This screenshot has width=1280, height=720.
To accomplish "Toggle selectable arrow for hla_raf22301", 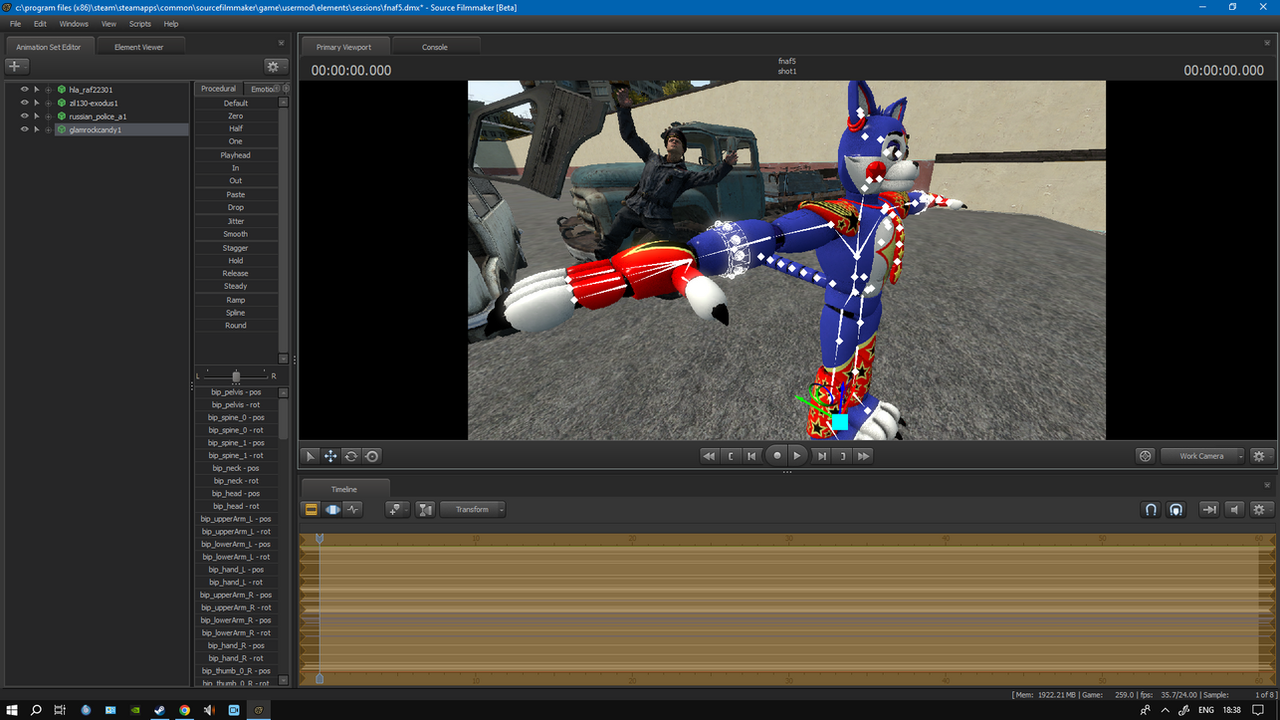I will point(37,89).
